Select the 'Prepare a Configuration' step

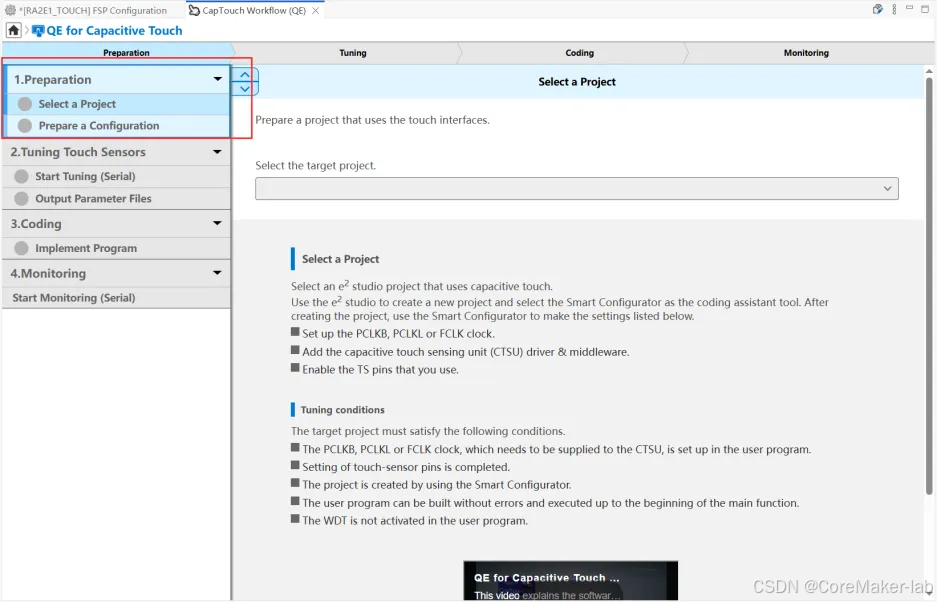click(x=118, y=126)
